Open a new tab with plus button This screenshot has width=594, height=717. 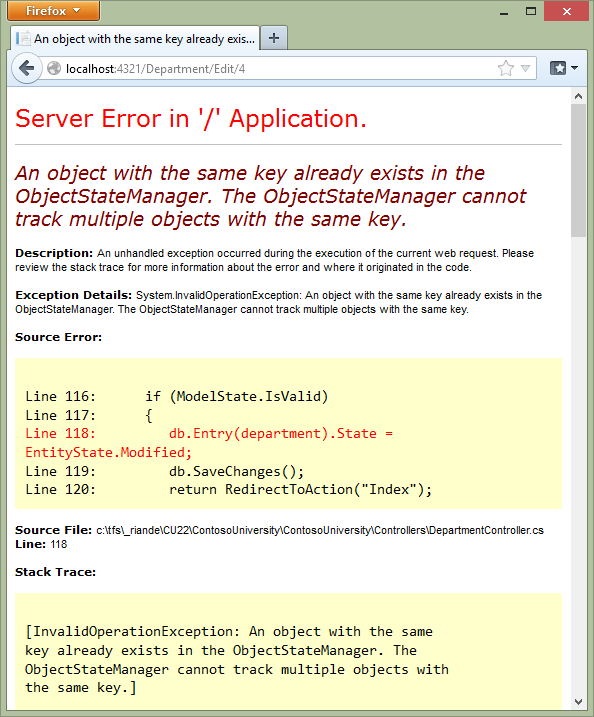274,38
